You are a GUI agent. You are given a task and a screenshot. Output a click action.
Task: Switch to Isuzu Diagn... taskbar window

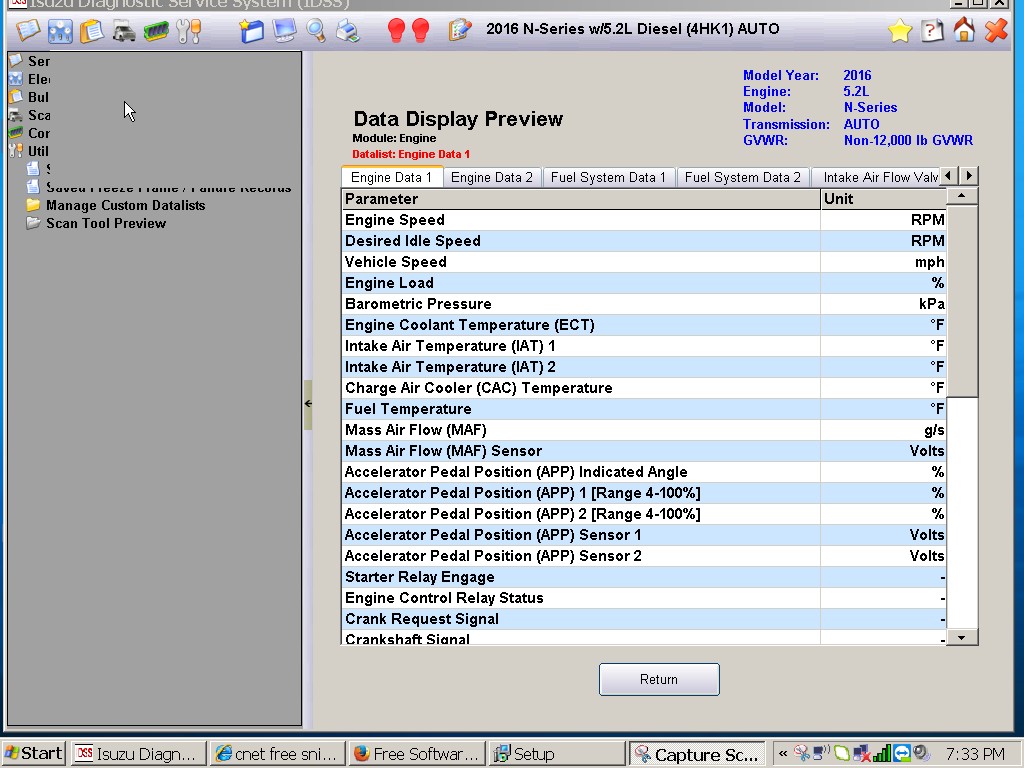click(x=138, y=754)
